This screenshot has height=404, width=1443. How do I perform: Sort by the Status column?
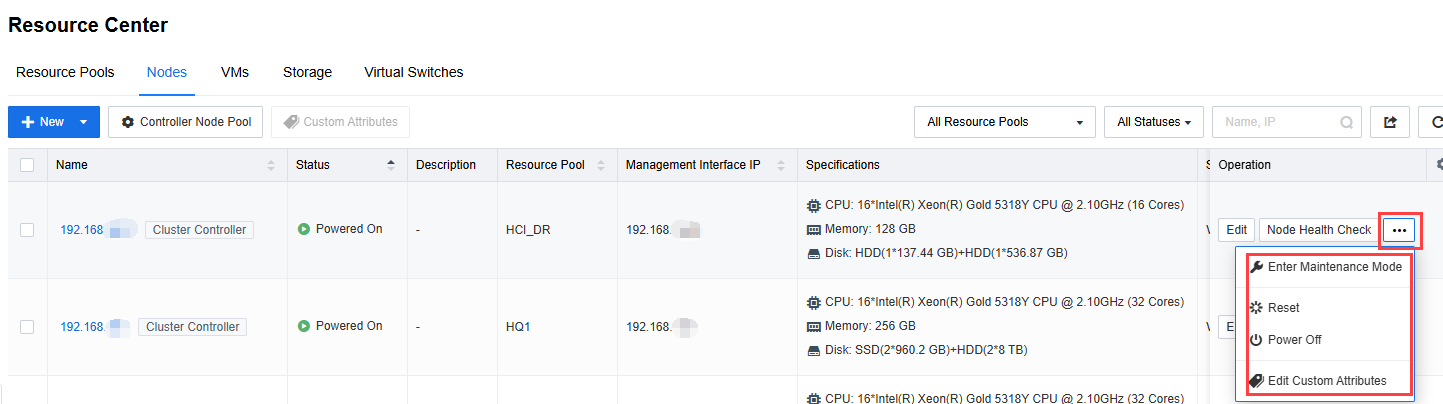pos(390,165)
